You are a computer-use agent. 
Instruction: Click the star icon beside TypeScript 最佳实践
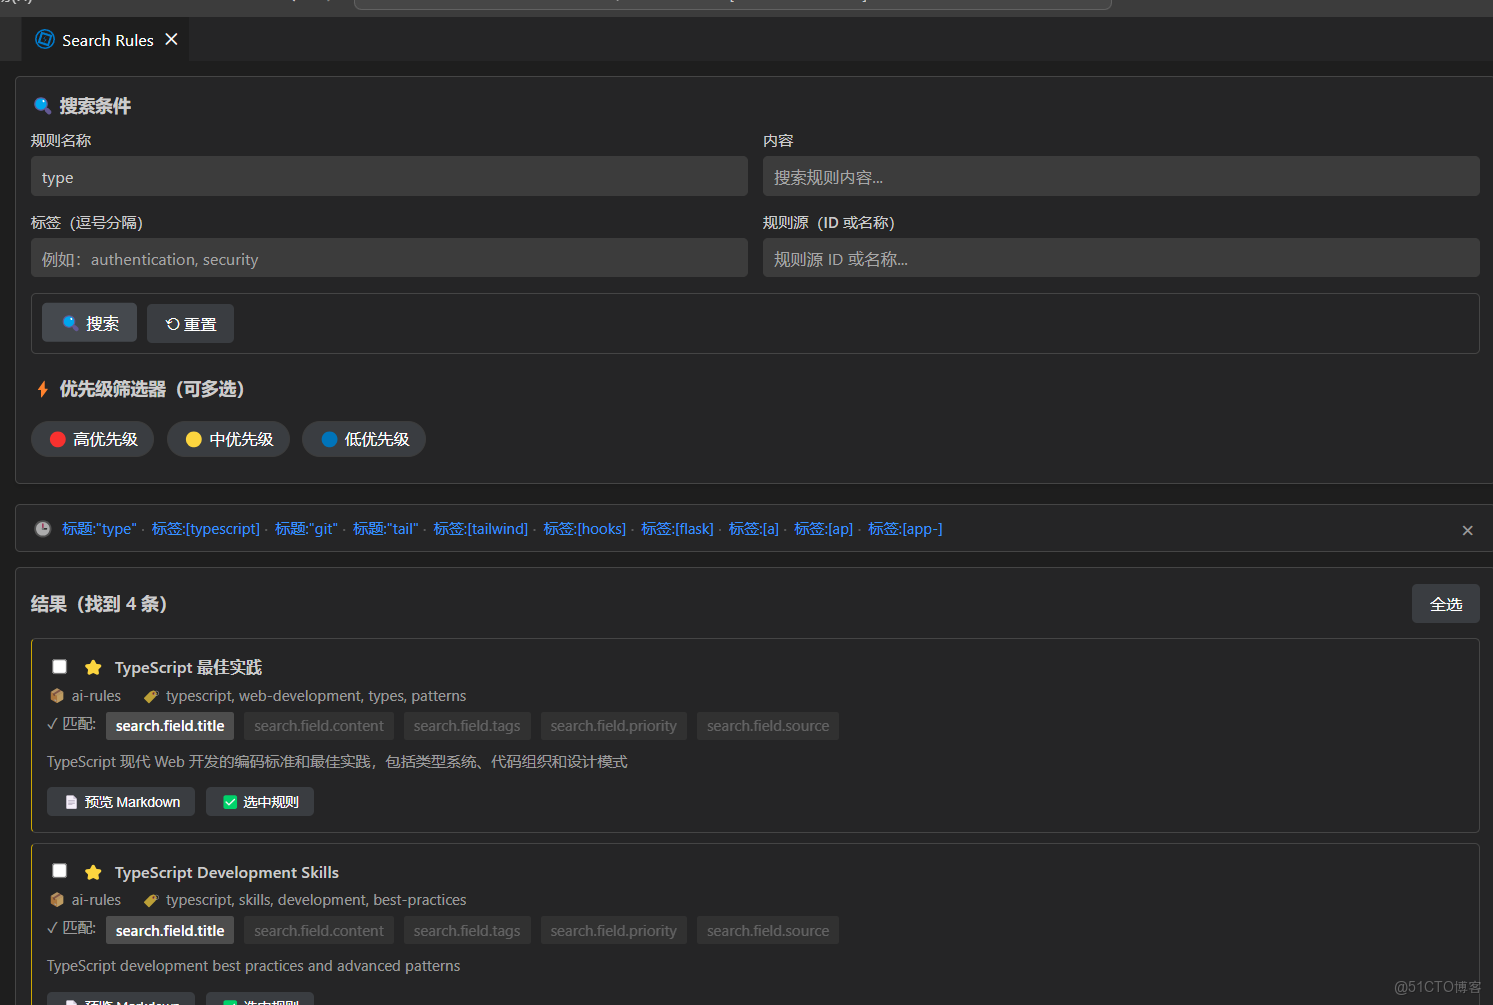(x=93, y=667)
